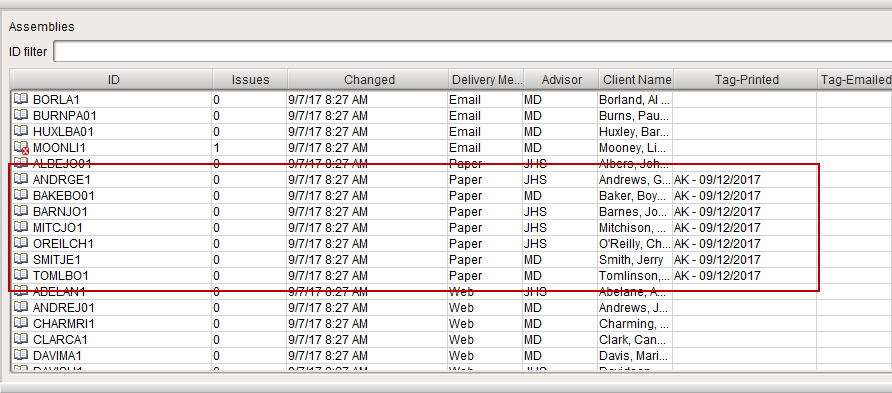The height and width of the screenshot is (393, 892).
Task: Sort by the Client Name header
Action: 637,80
